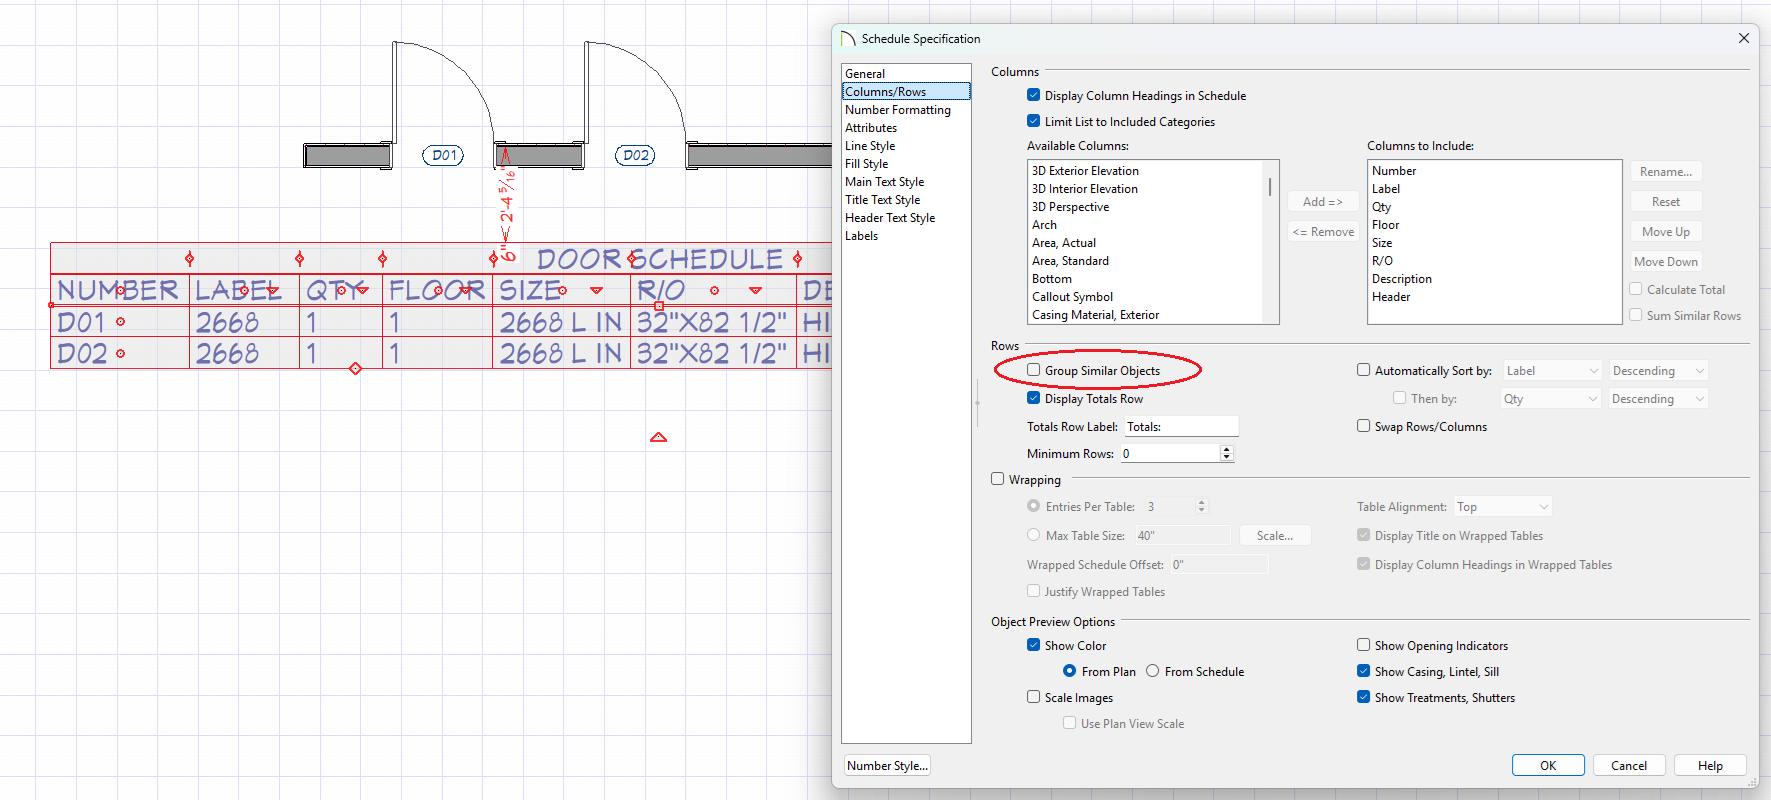Expand the Descending sort order dropdown
The image size is (1771, 800).
coord(1657,371)
